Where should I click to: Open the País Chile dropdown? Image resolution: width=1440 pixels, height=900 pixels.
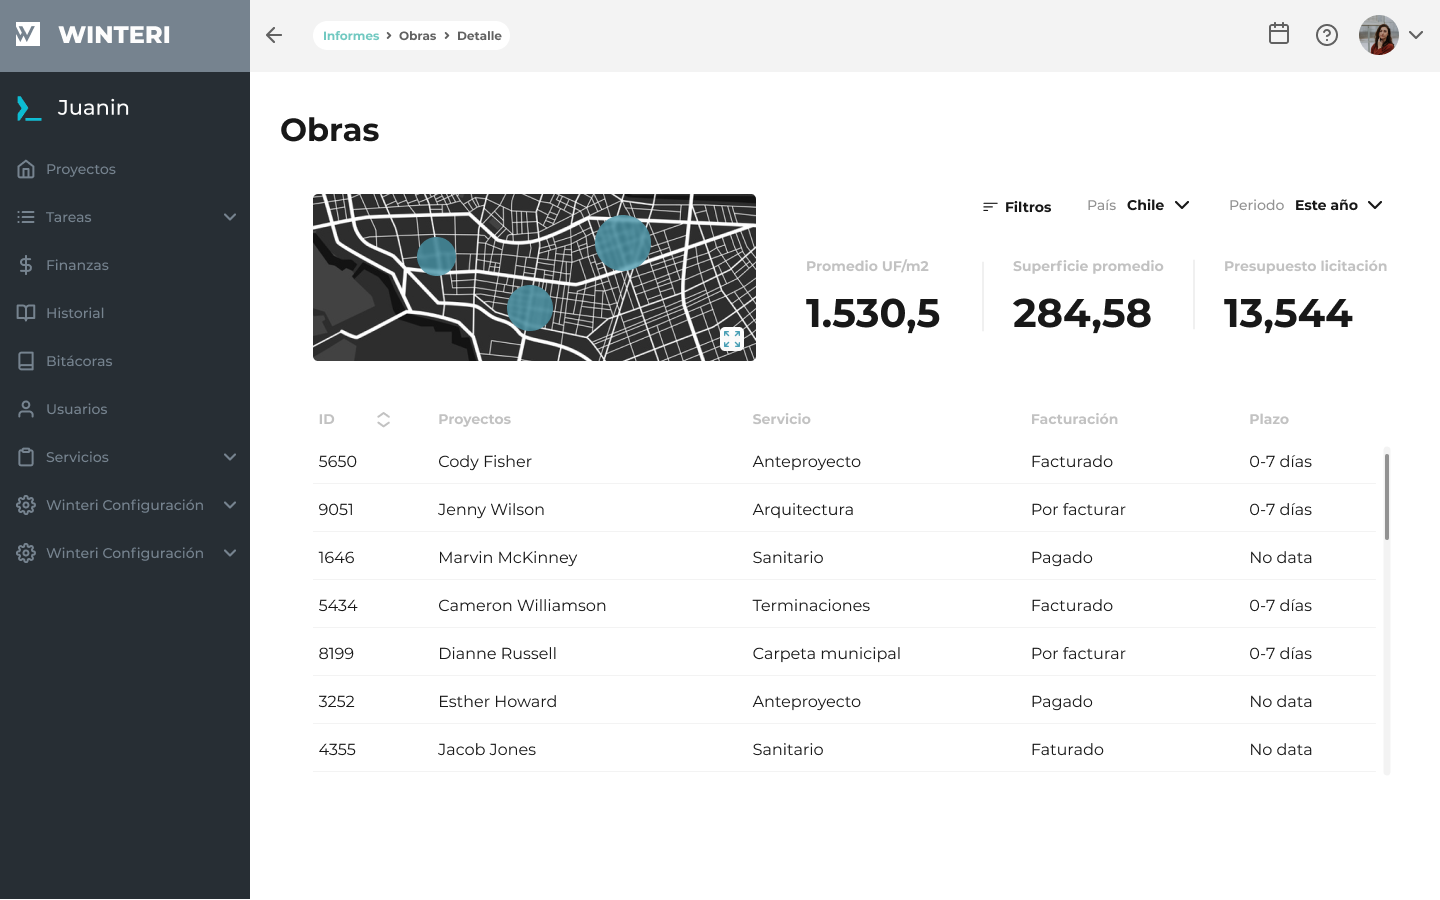[1158, 205]
